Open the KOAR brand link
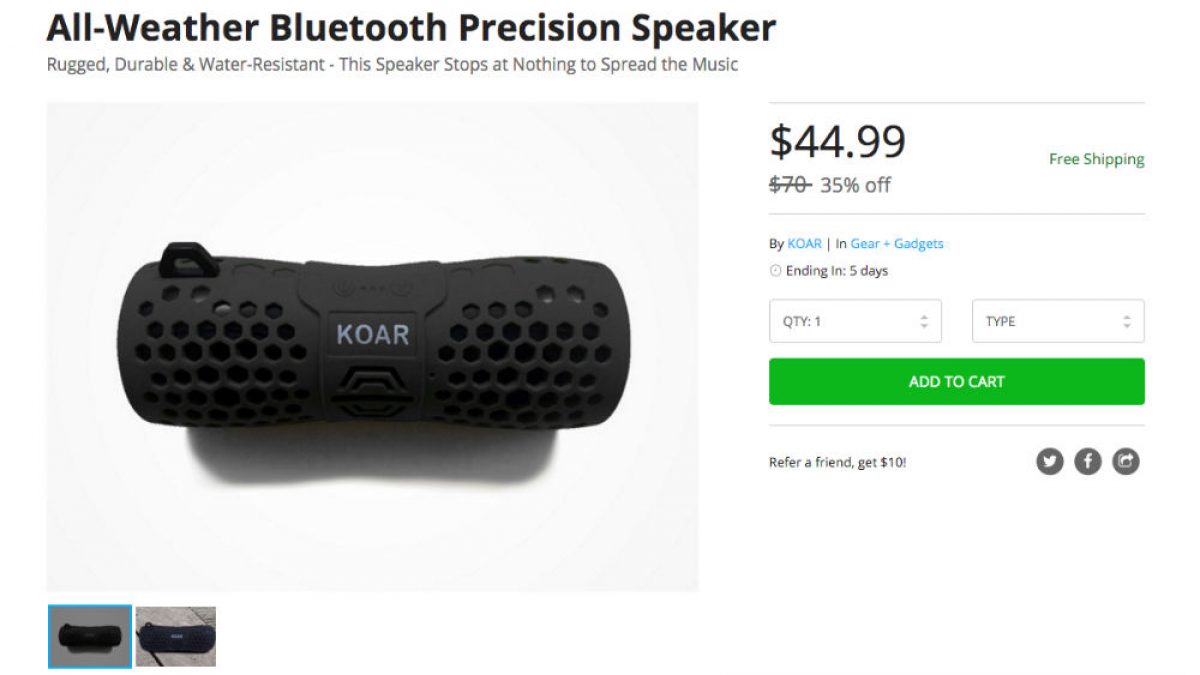Viewport: 1200px width, 675px height. pos(804,243)
